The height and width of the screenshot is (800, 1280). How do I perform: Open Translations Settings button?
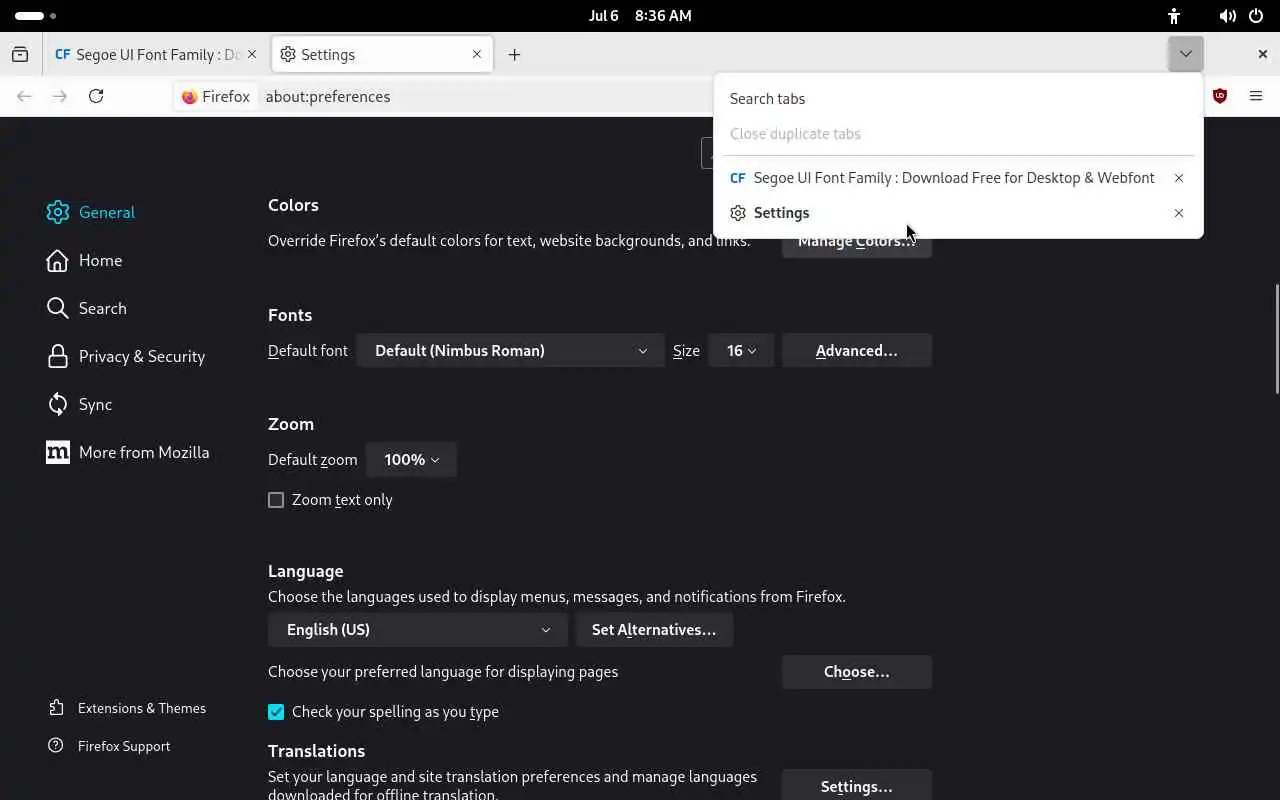coord(857,786)
